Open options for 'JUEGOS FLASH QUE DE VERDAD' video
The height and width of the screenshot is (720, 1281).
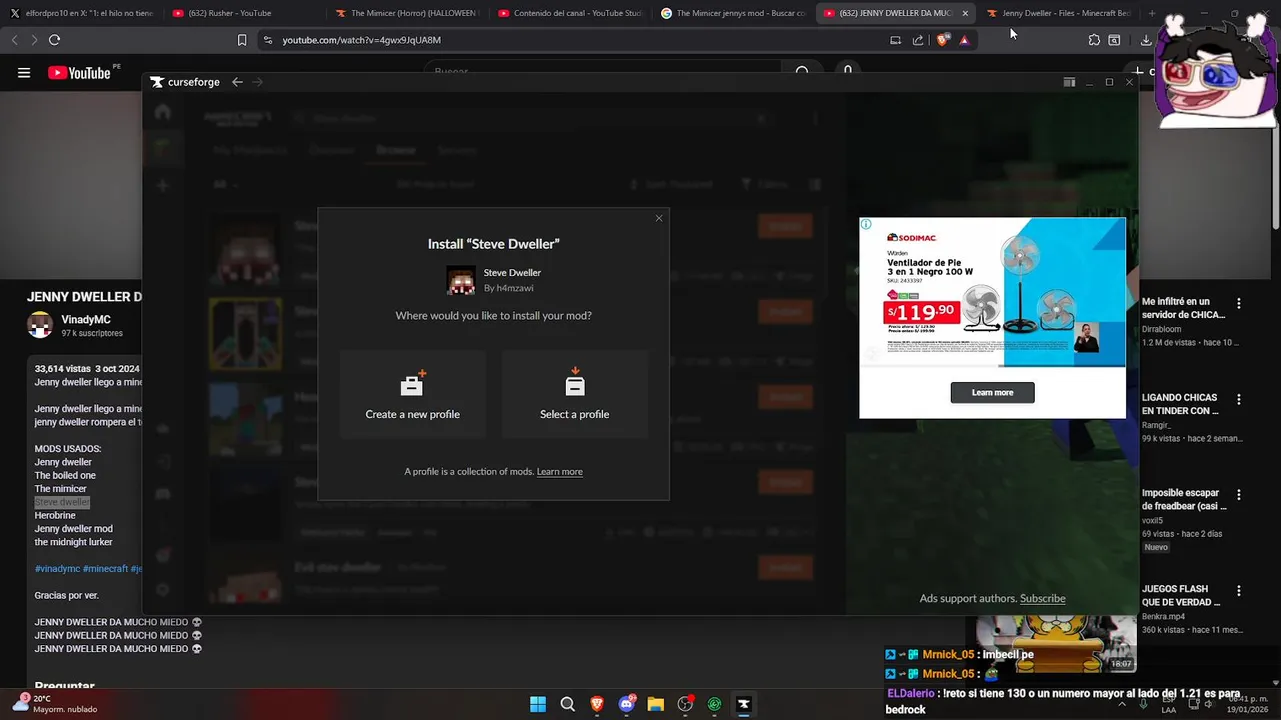pyautogui.click(x=1238, y=591)
